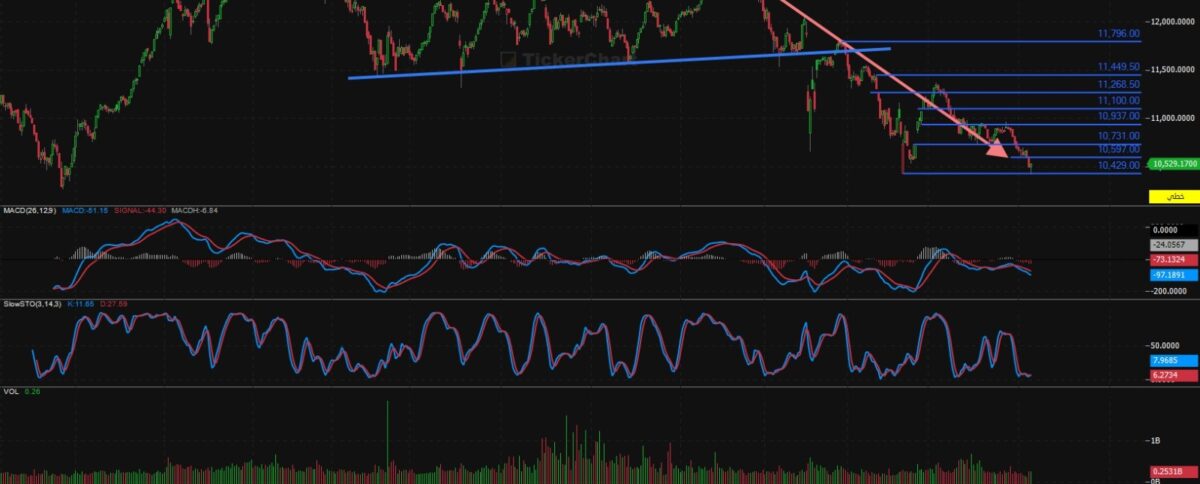This screenshot has width=1200, height=484.
Task: Click the pink downtrend arrow head
Action: (x=996, y=149)
